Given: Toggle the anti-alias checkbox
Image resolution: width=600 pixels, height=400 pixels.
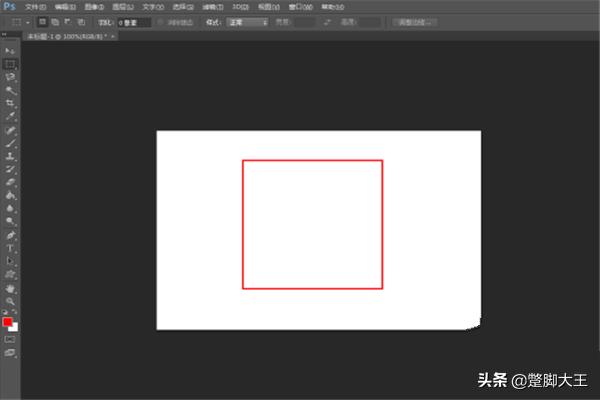Looking at the screenshot, I should click(160, 23).
